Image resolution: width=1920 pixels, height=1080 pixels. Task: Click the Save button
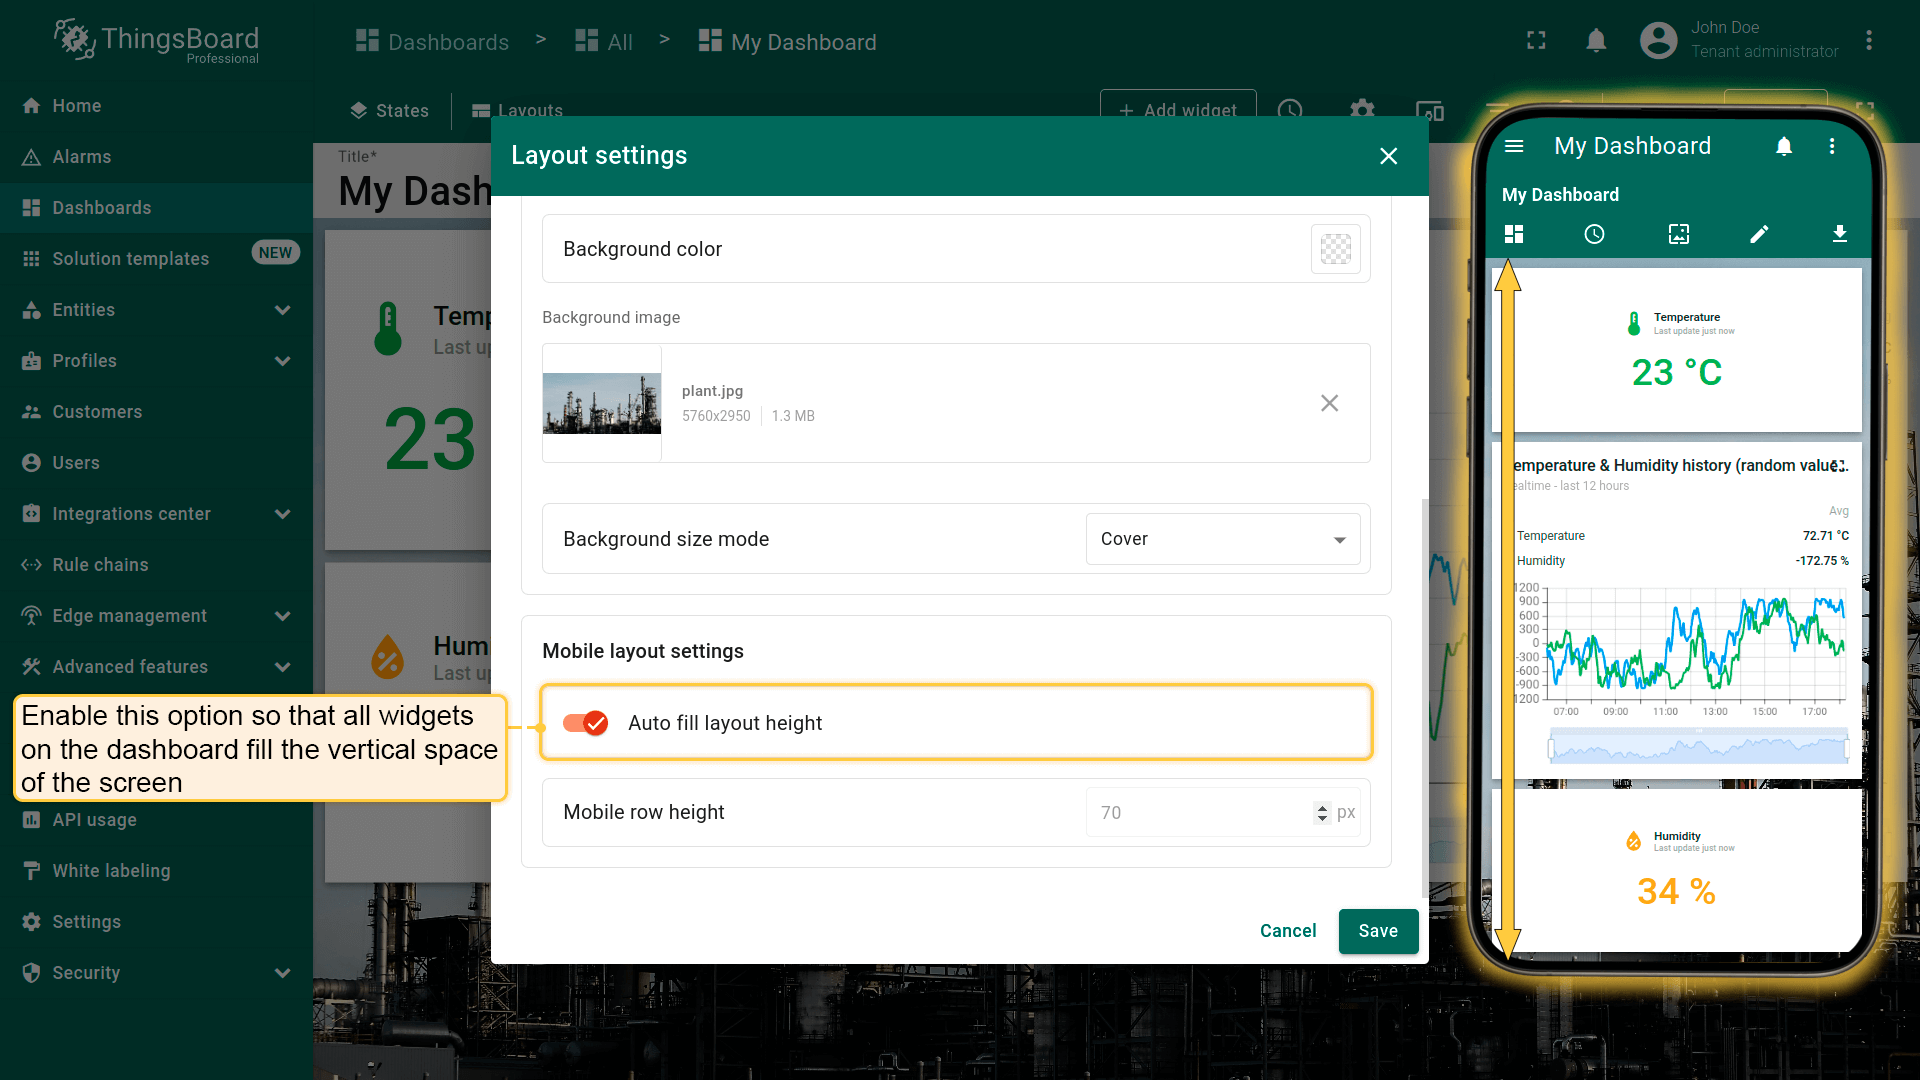pos(1377,931)
